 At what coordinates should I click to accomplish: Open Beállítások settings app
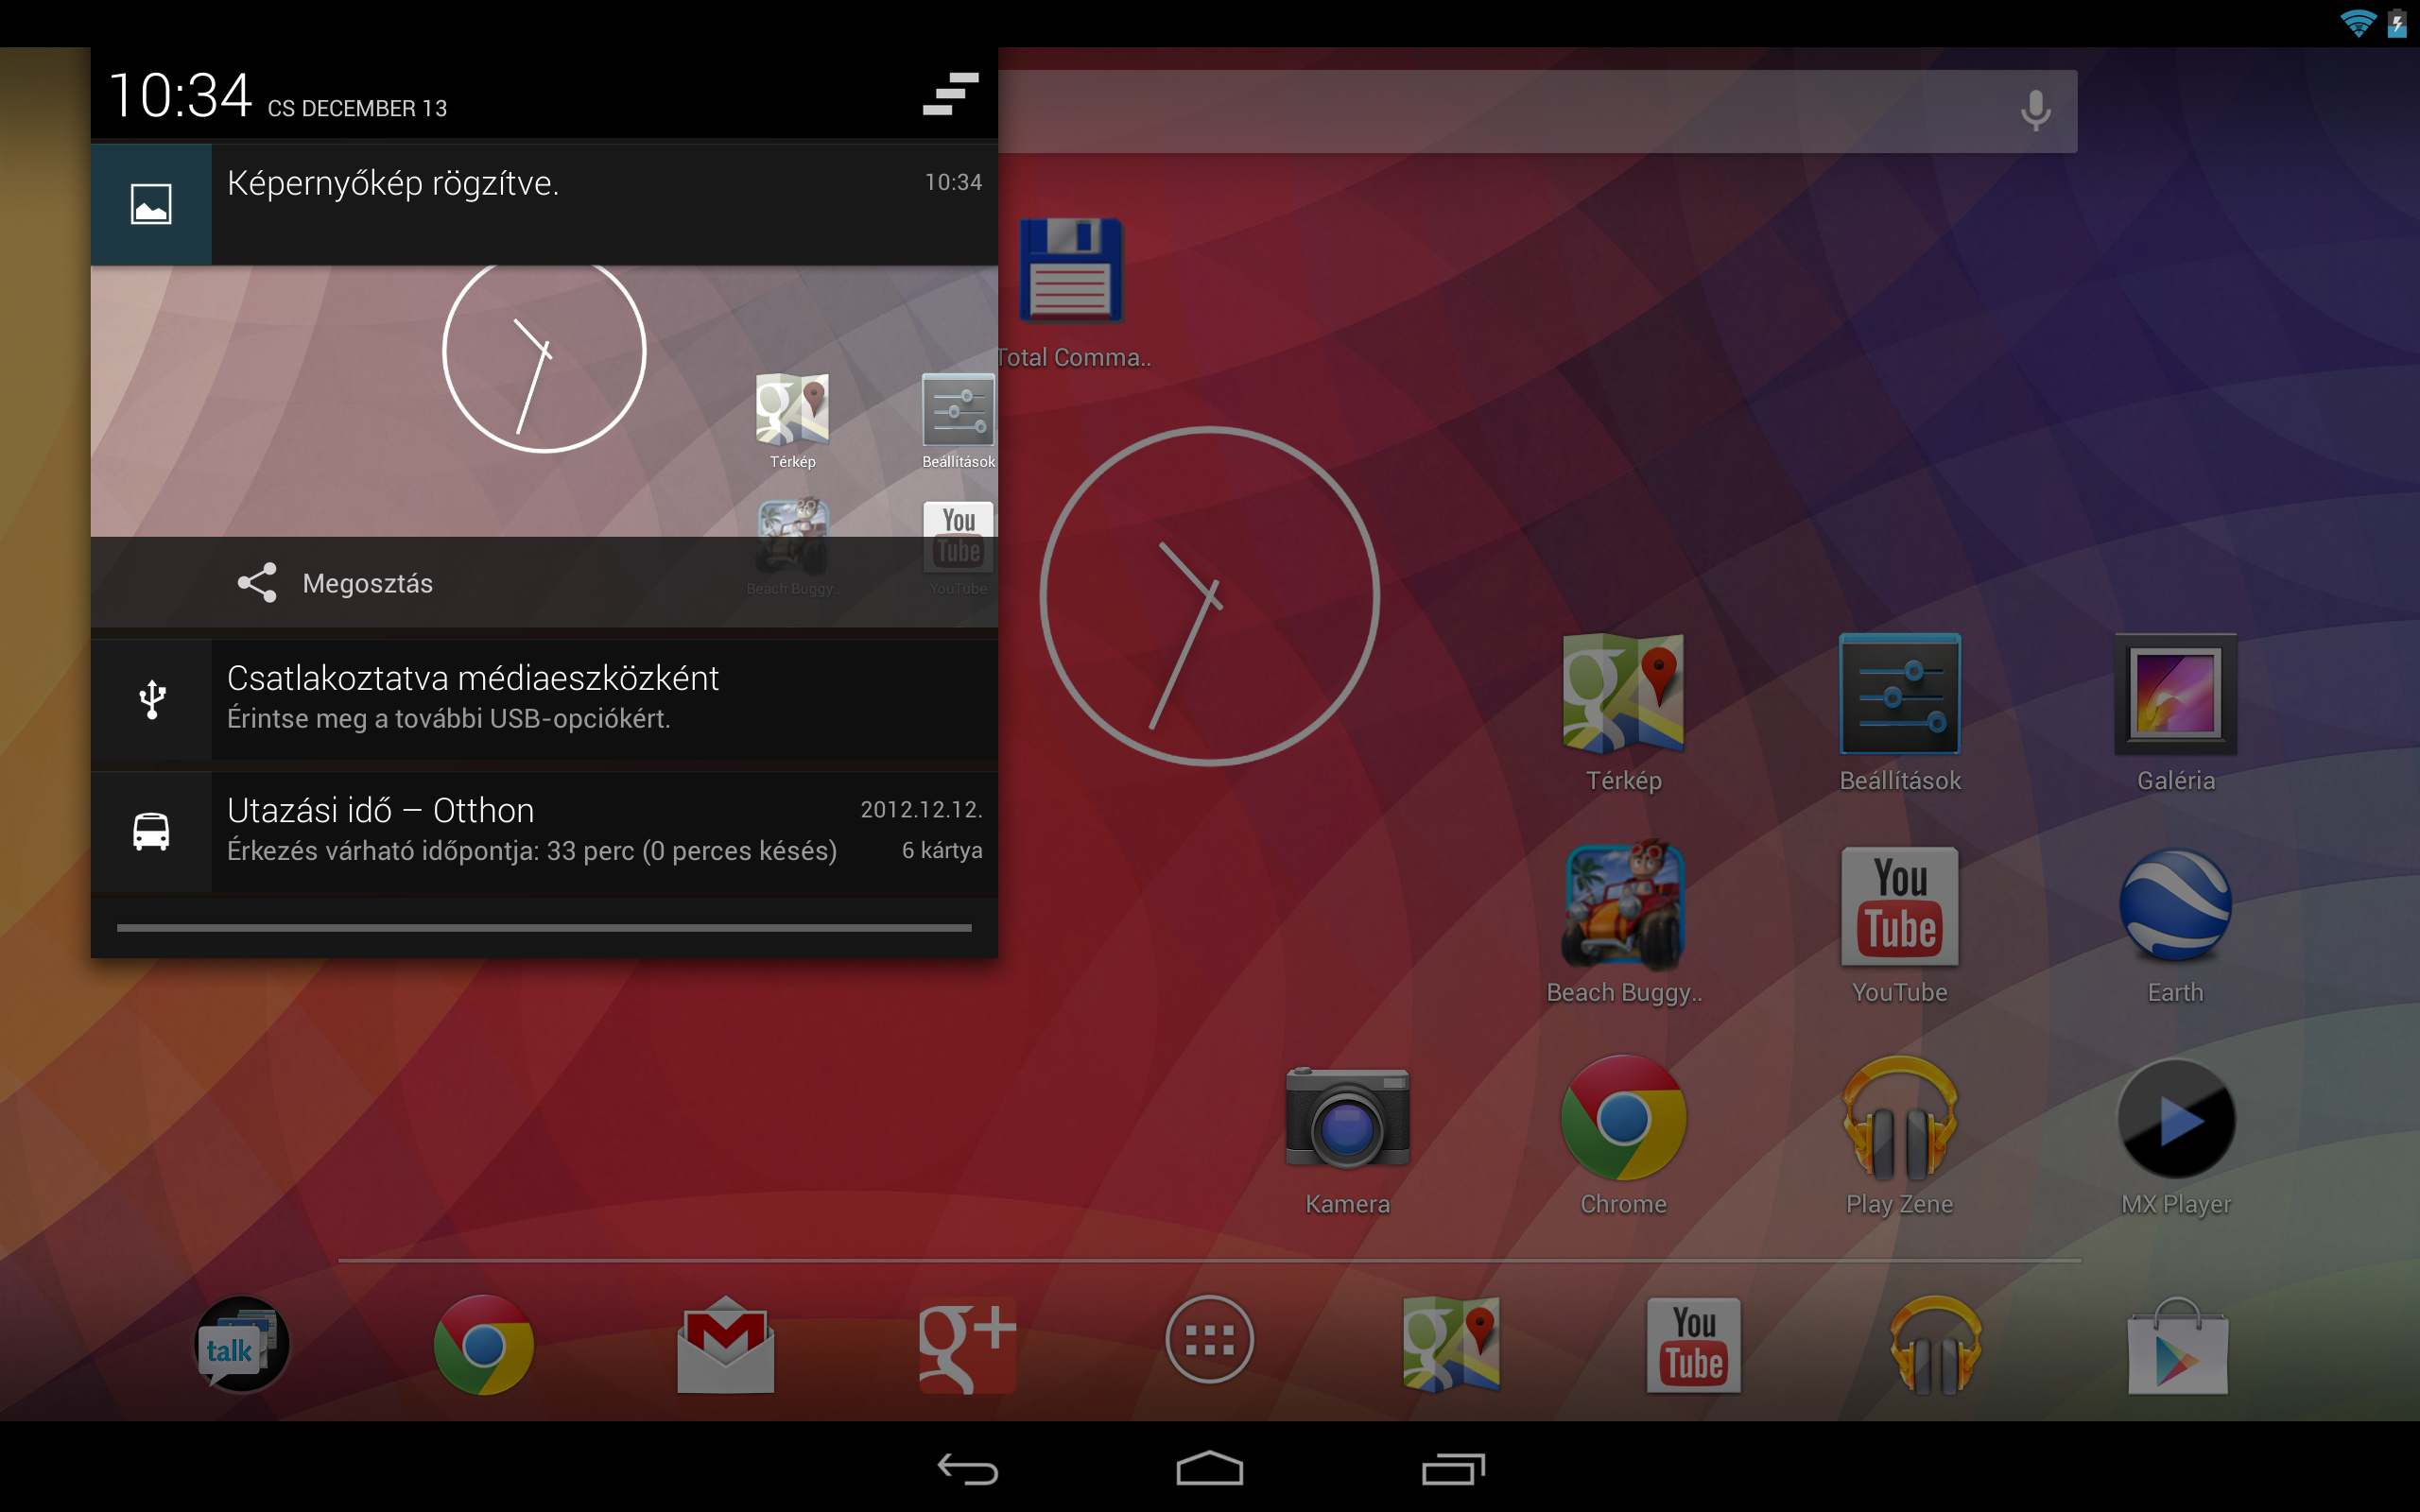click(x=1900, y=713)
